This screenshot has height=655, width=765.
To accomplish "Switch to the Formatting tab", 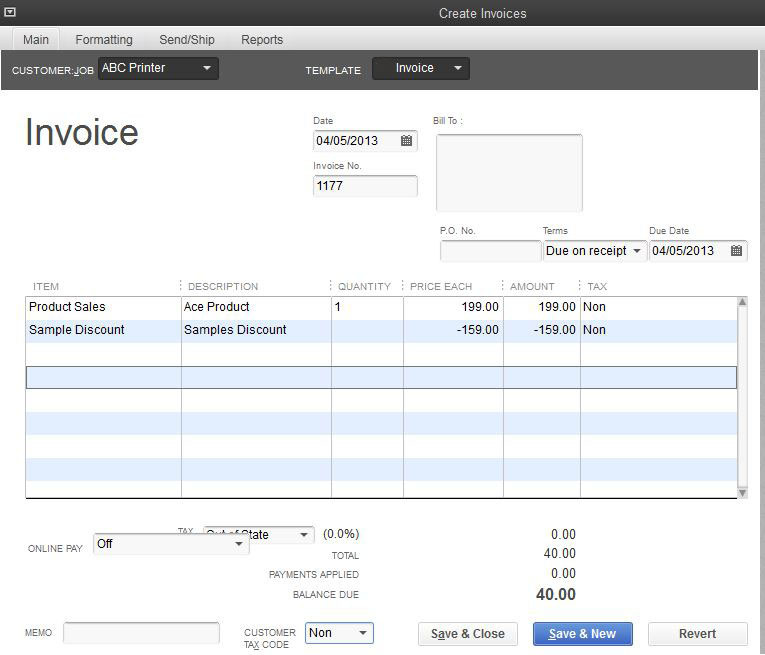I will [104, 40].
